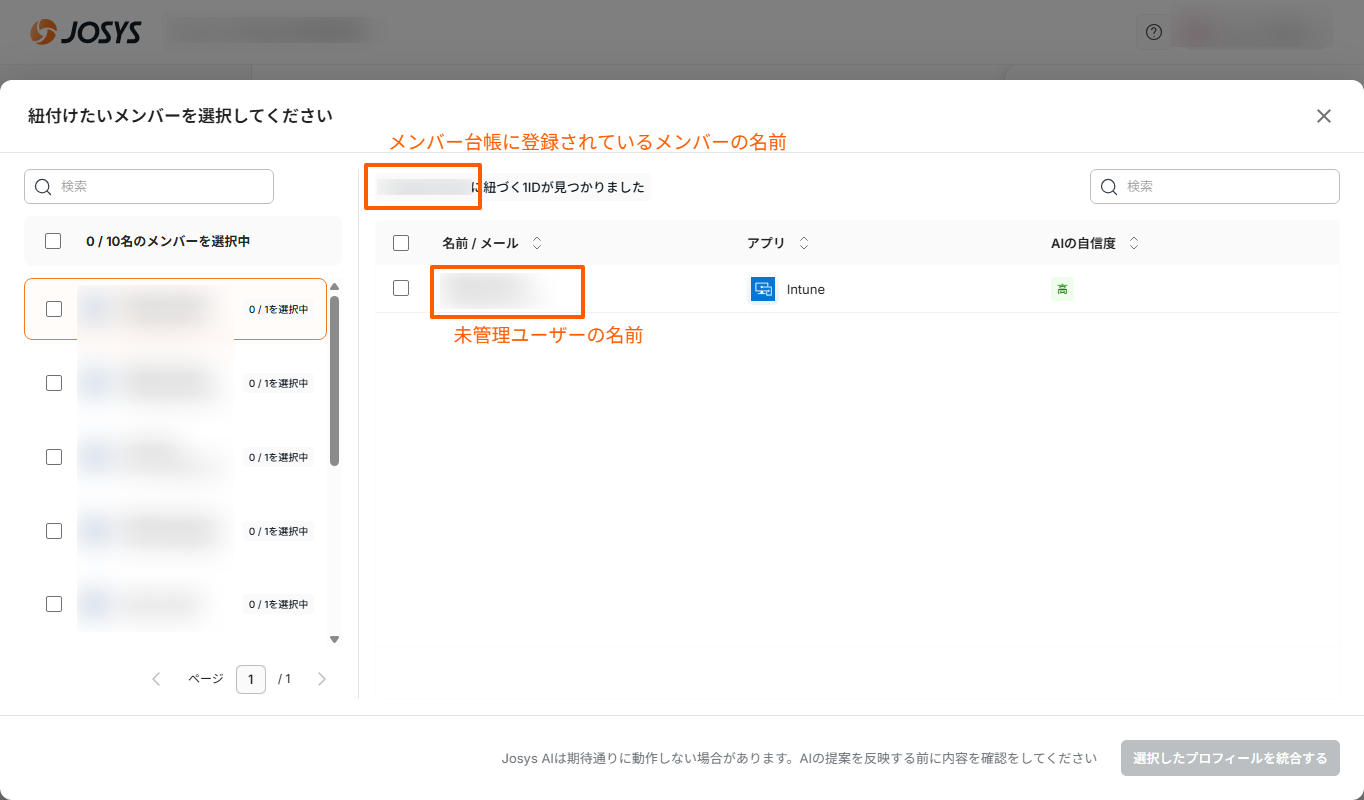Toggle select-all members checkbox
This screenshot has width=1364, height=800.
[53, 241]
